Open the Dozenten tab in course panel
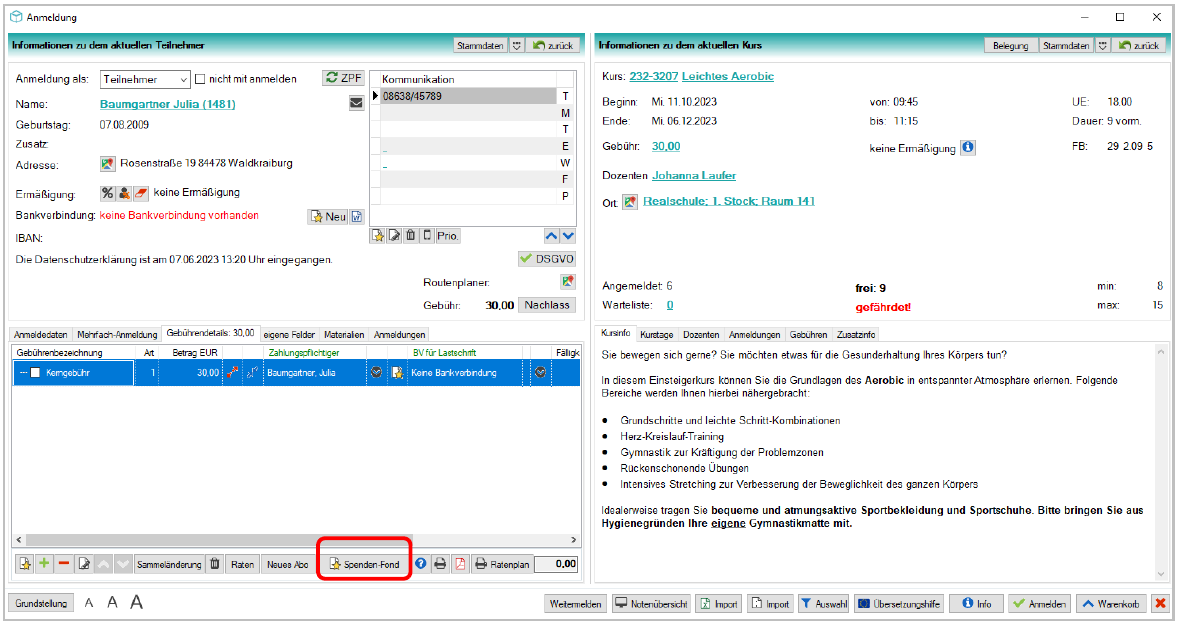The width and height of the screenshot is (1177, 623). pos(701,335)
